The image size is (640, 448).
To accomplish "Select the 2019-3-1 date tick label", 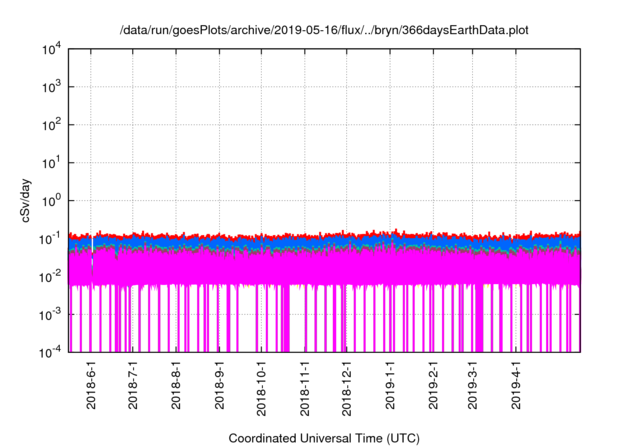I will click(472, 386).
